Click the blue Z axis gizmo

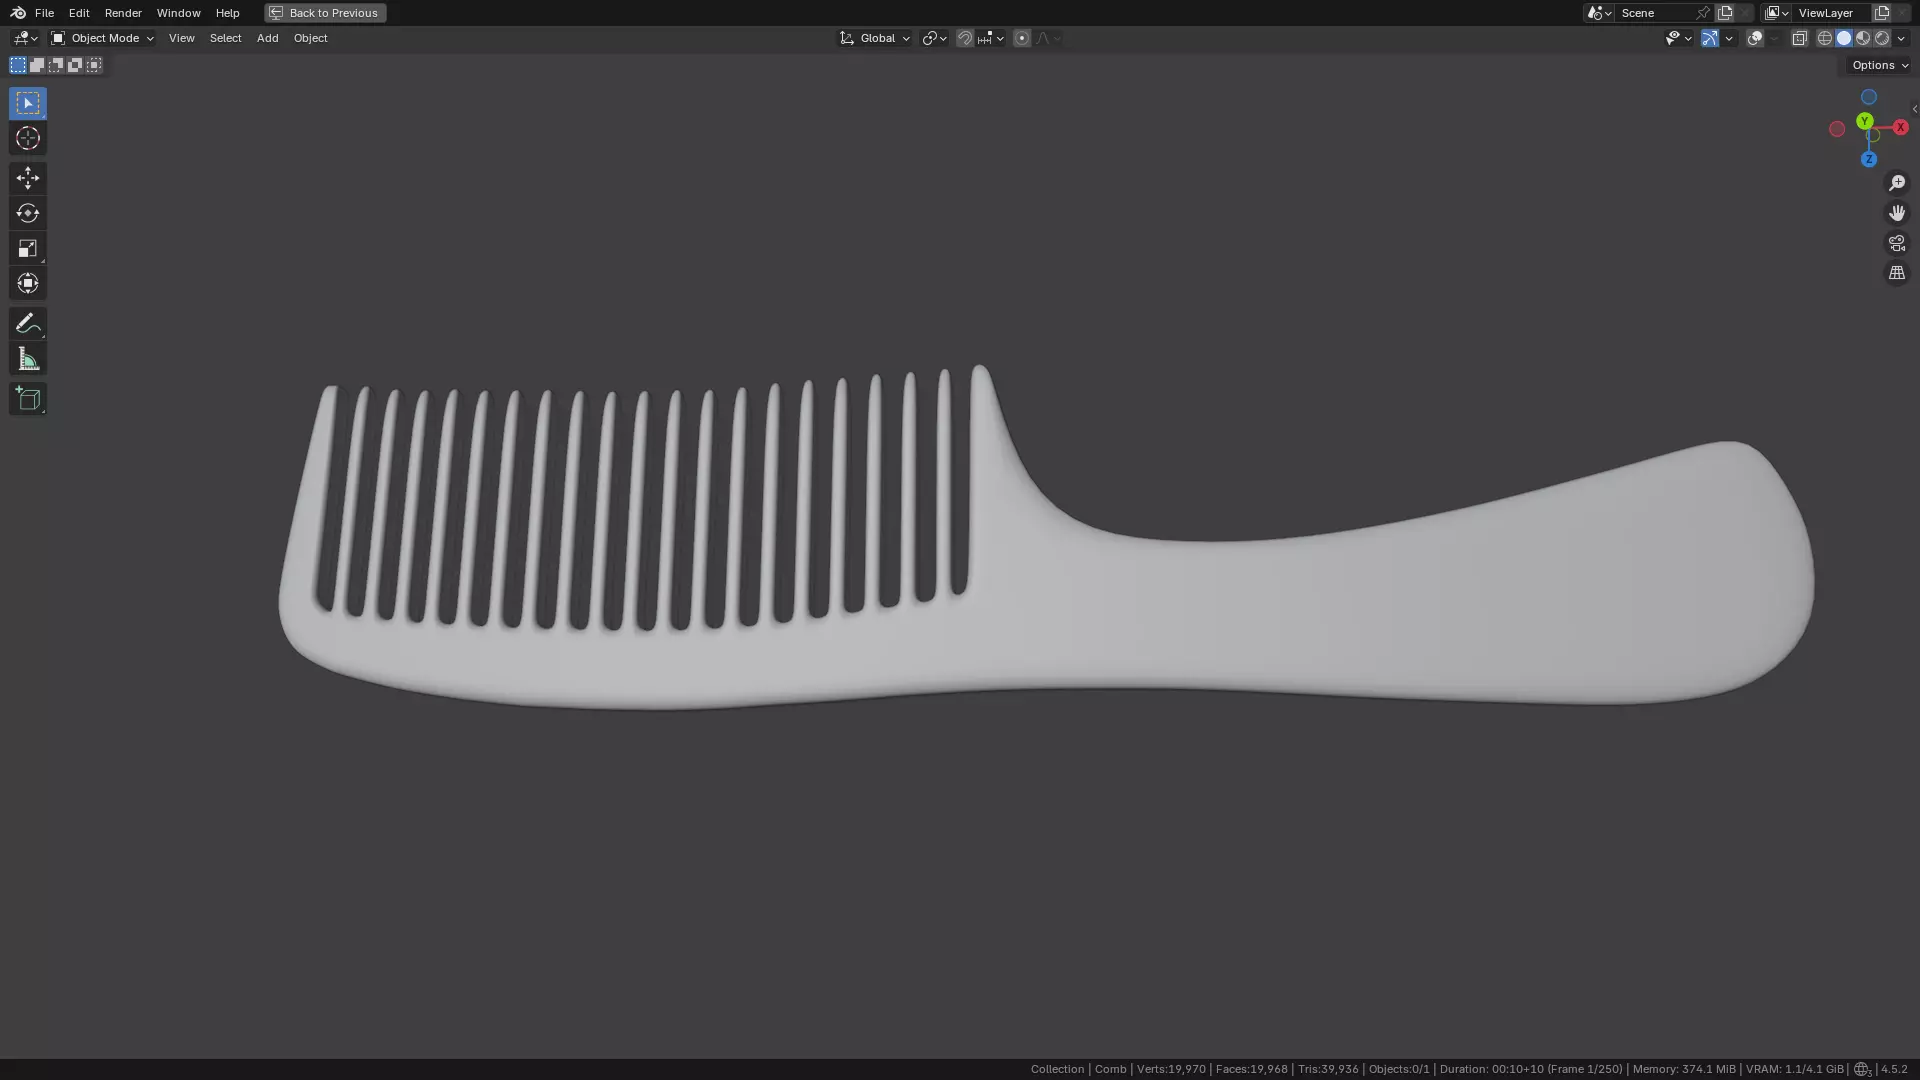coord(1868,159)
